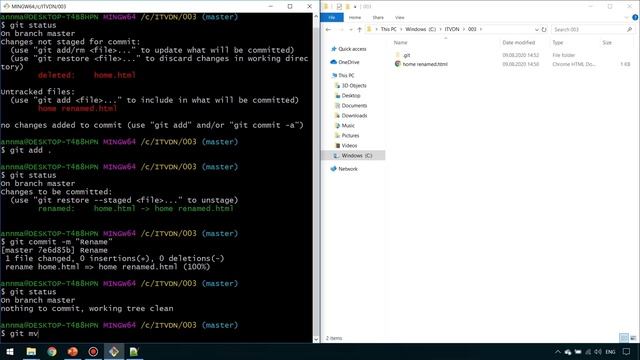
Task: Click the ENG language indicator
Action: [610, 352]
